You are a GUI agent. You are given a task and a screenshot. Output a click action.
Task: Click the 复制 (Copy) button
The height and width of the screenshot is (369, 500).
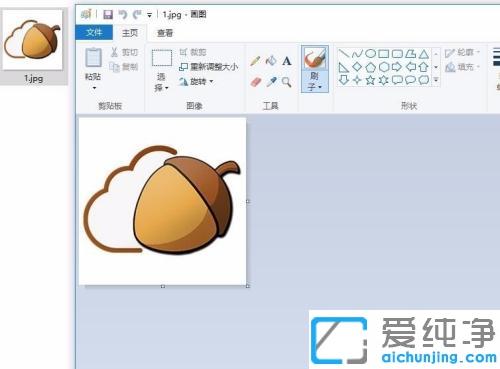pos(124,67)
